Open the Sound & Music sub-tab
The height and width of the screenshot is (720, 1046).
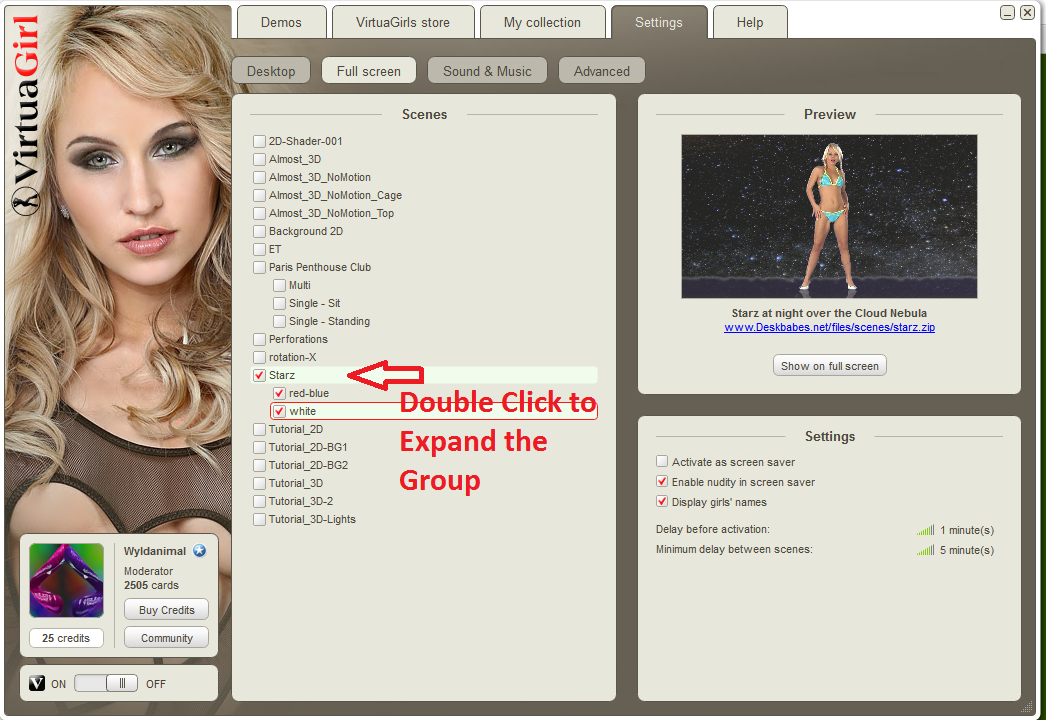(487, 71)
